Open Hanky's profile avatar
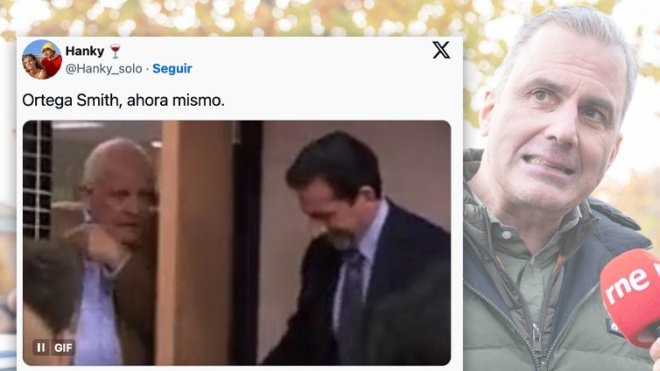660x371 pixels. click(x=42, y=59)
